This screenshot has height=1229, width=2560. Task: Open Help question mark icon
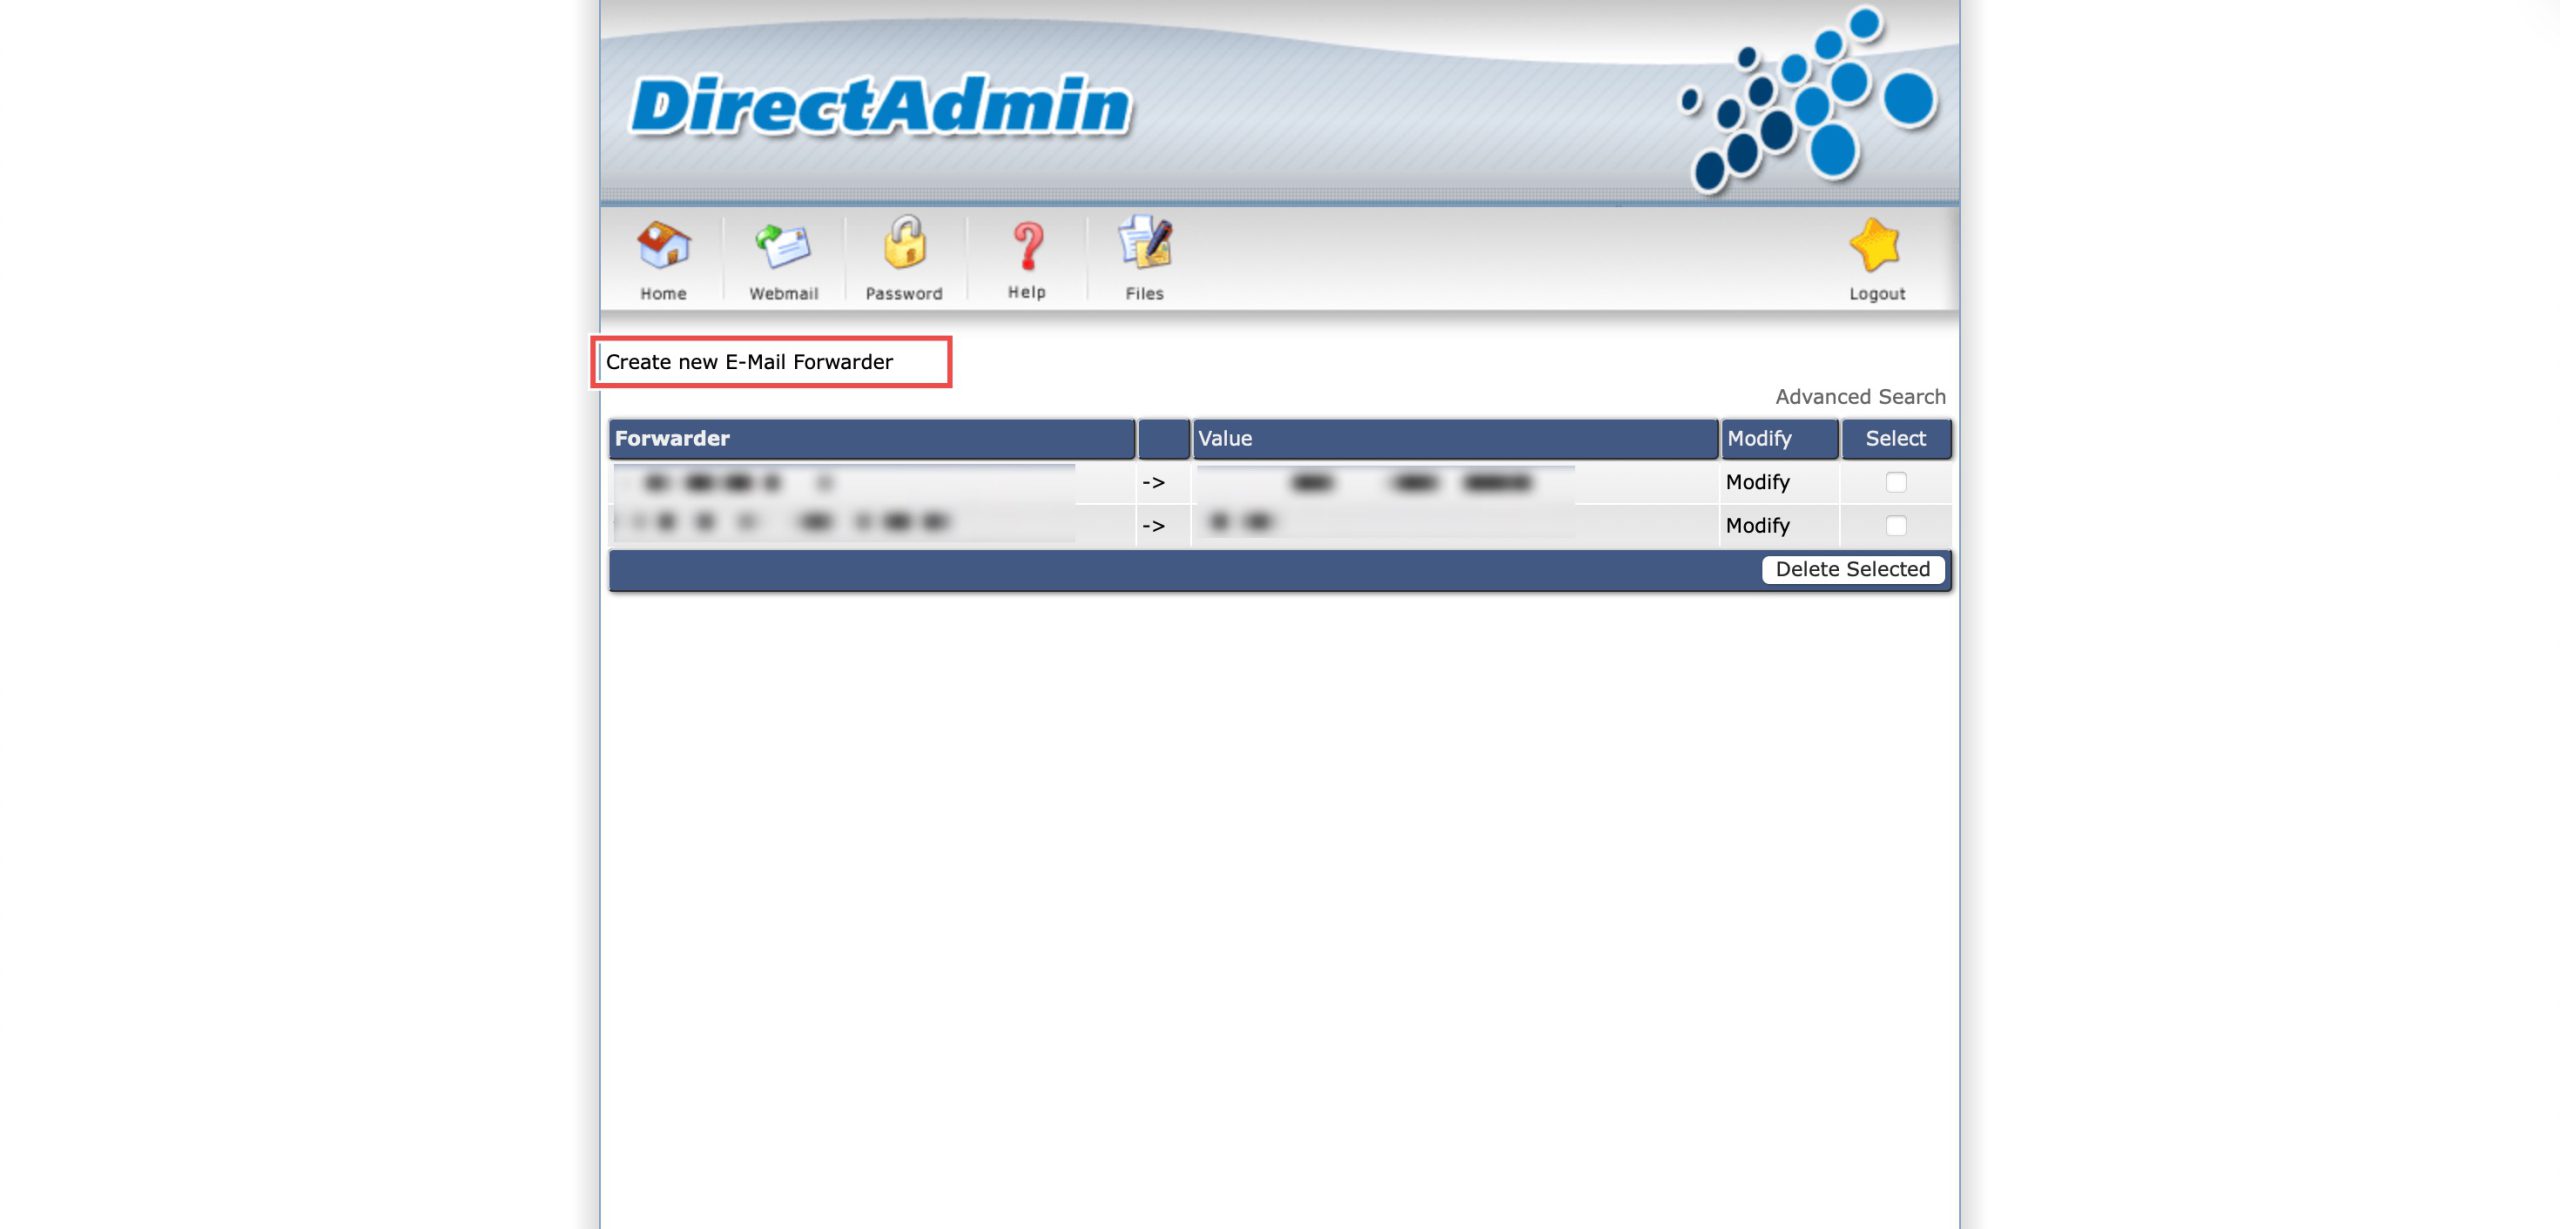pyautogui.click(x=1027, y=246)
